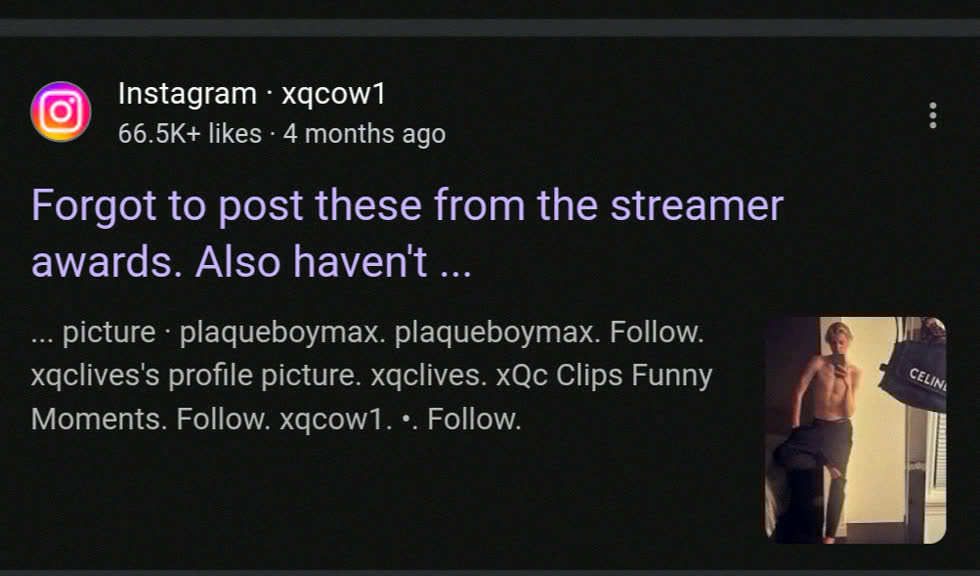
Task: Select the '66.5K+ likes' text
Action: click(189, 134)
